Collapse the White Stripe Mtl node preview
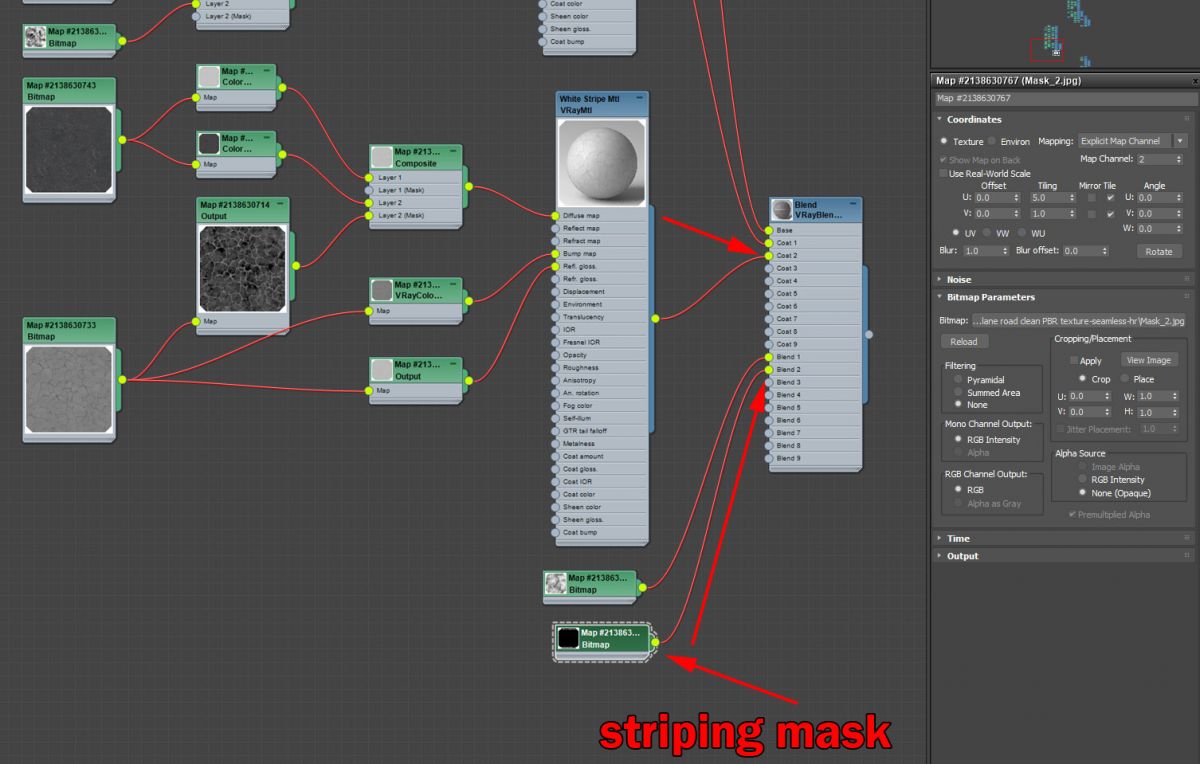Image resolution: width=1200 pixels, height=764 pixels. (x=640, y=99)
